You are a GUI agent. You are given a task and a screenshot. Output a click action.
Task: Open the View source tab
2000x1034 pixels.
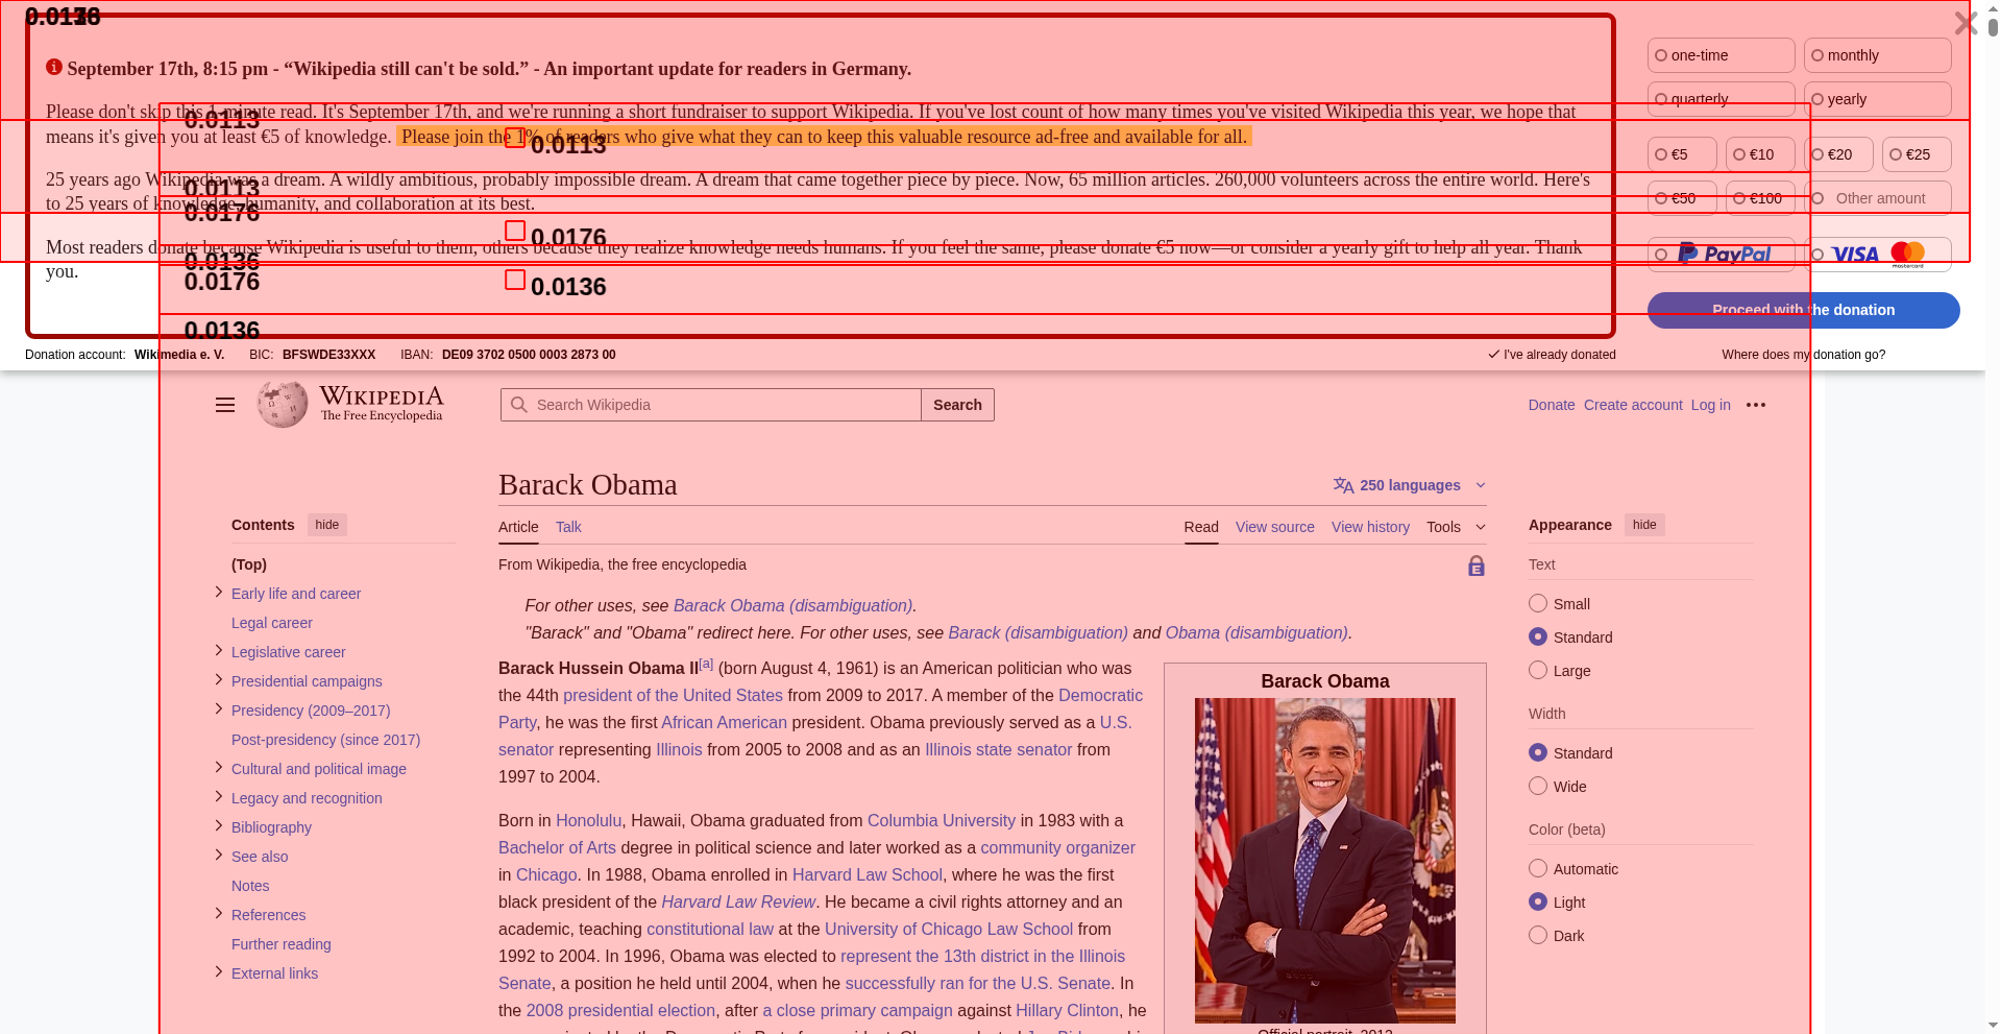pyautogui.click(x=1274, y=527)
